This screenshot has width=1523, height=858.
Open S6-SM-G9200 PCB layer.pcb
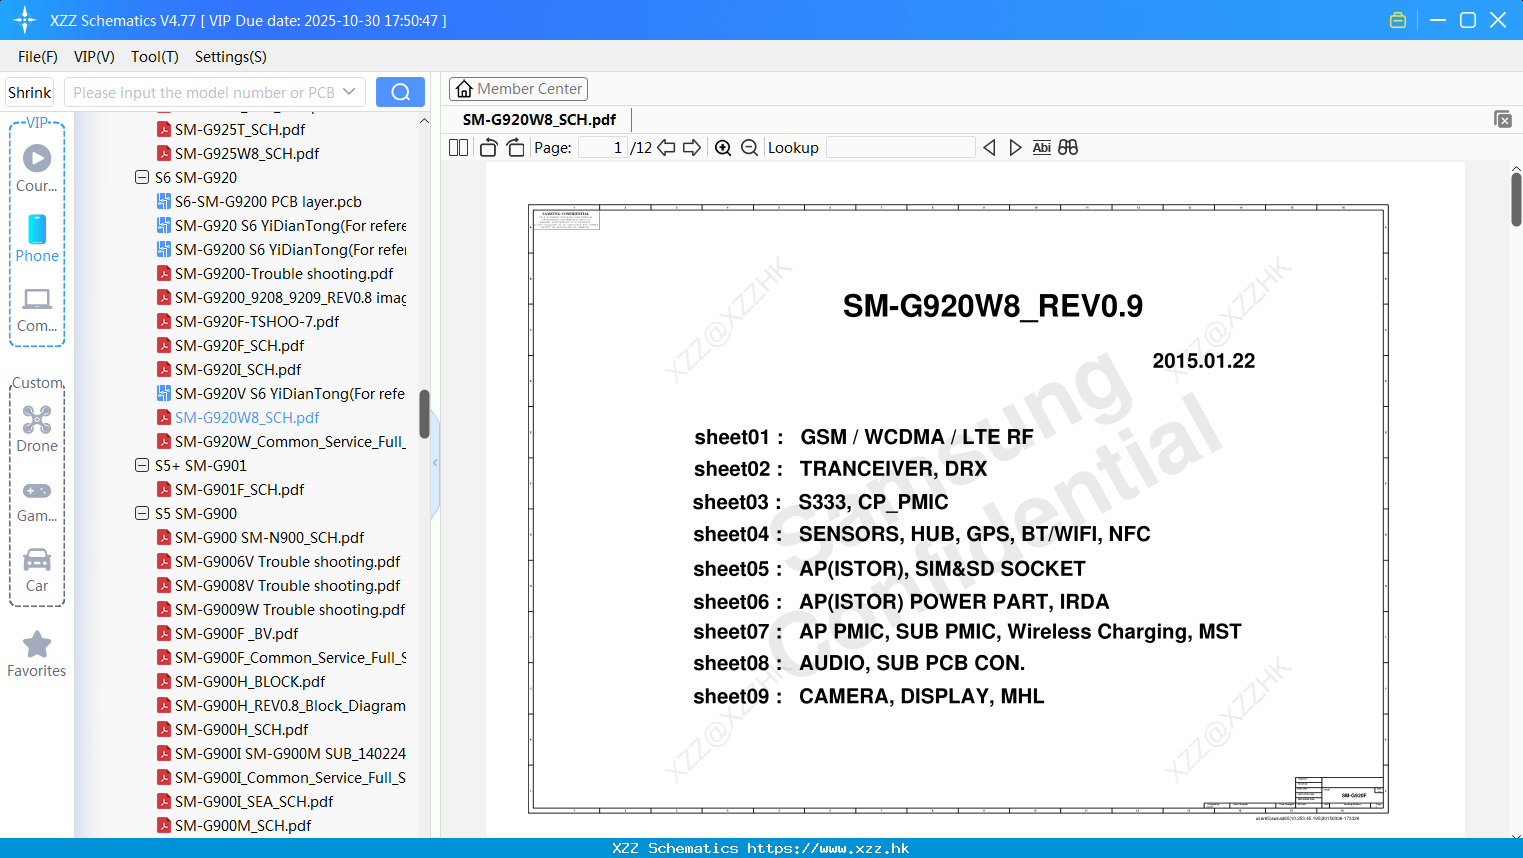tap(268, 201)
